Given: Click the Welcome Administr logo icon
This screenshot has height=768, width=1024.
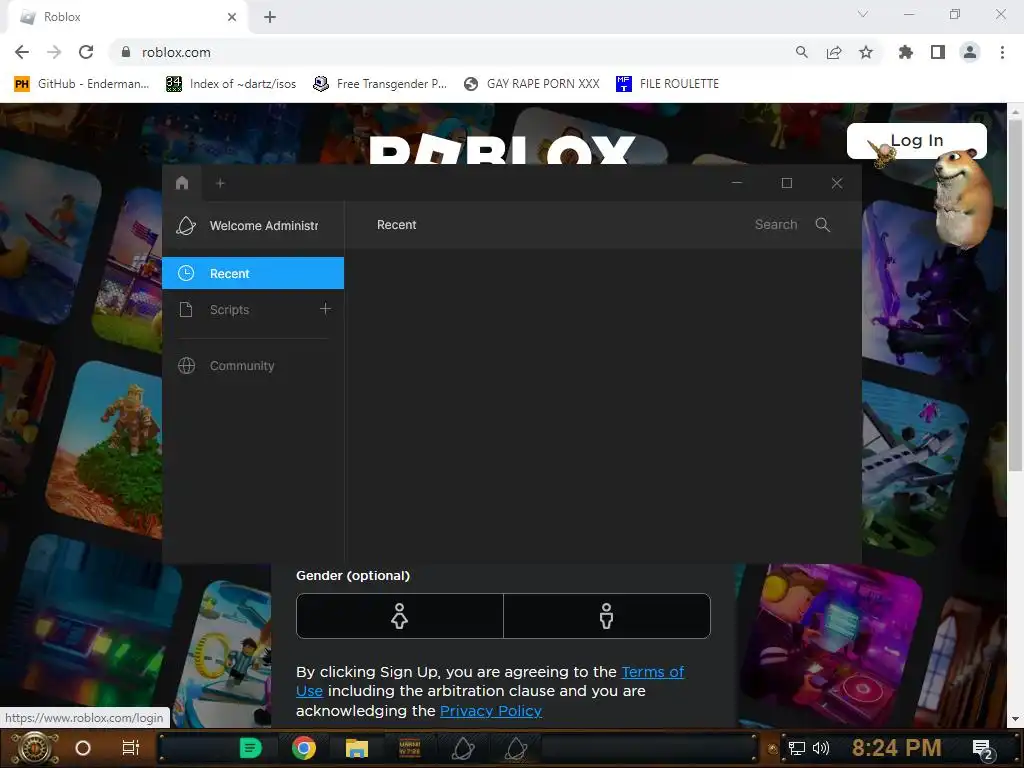Looking at the screenshot, I should [186, 225].
